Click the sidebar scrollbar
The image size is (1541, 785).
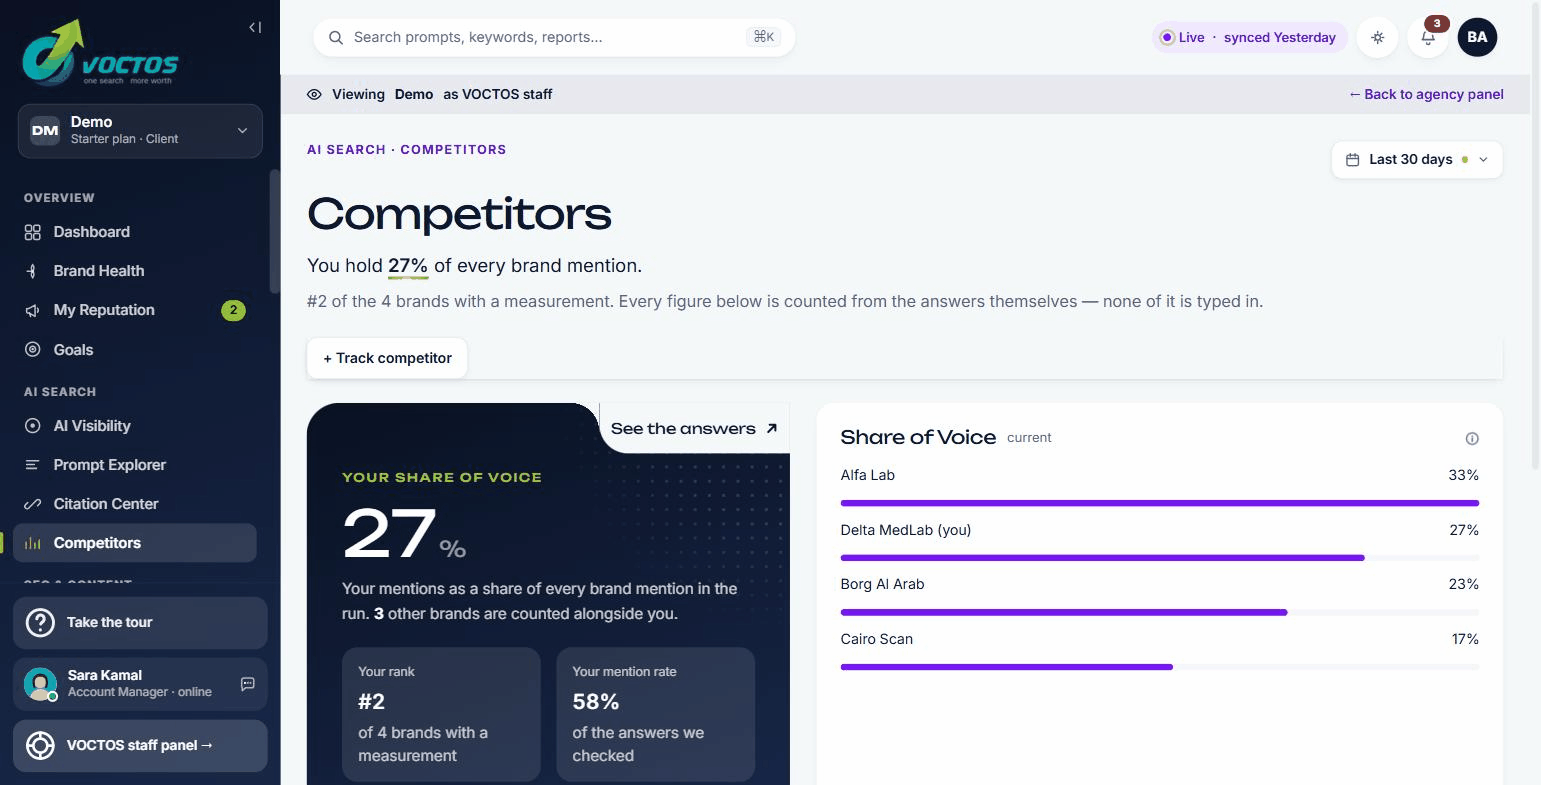pos(274,230)
